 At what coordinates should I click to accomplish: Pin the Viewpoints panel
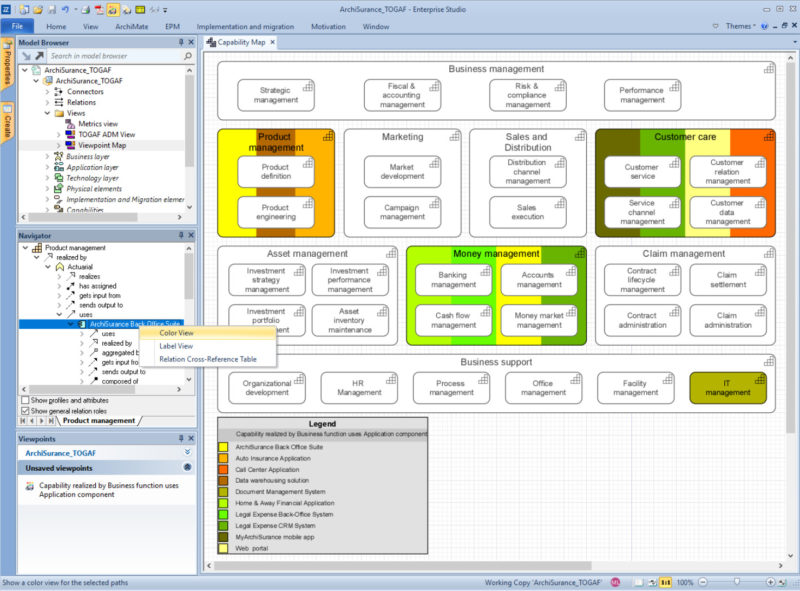click(x=181, y=438)
